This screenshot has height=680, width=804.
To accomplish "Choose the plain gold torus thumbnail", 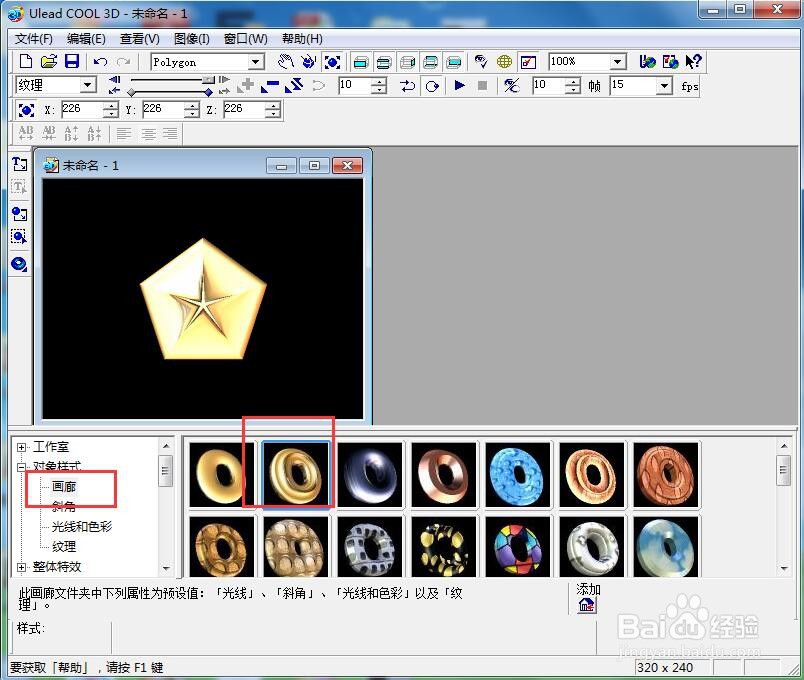I will point(222,475).
